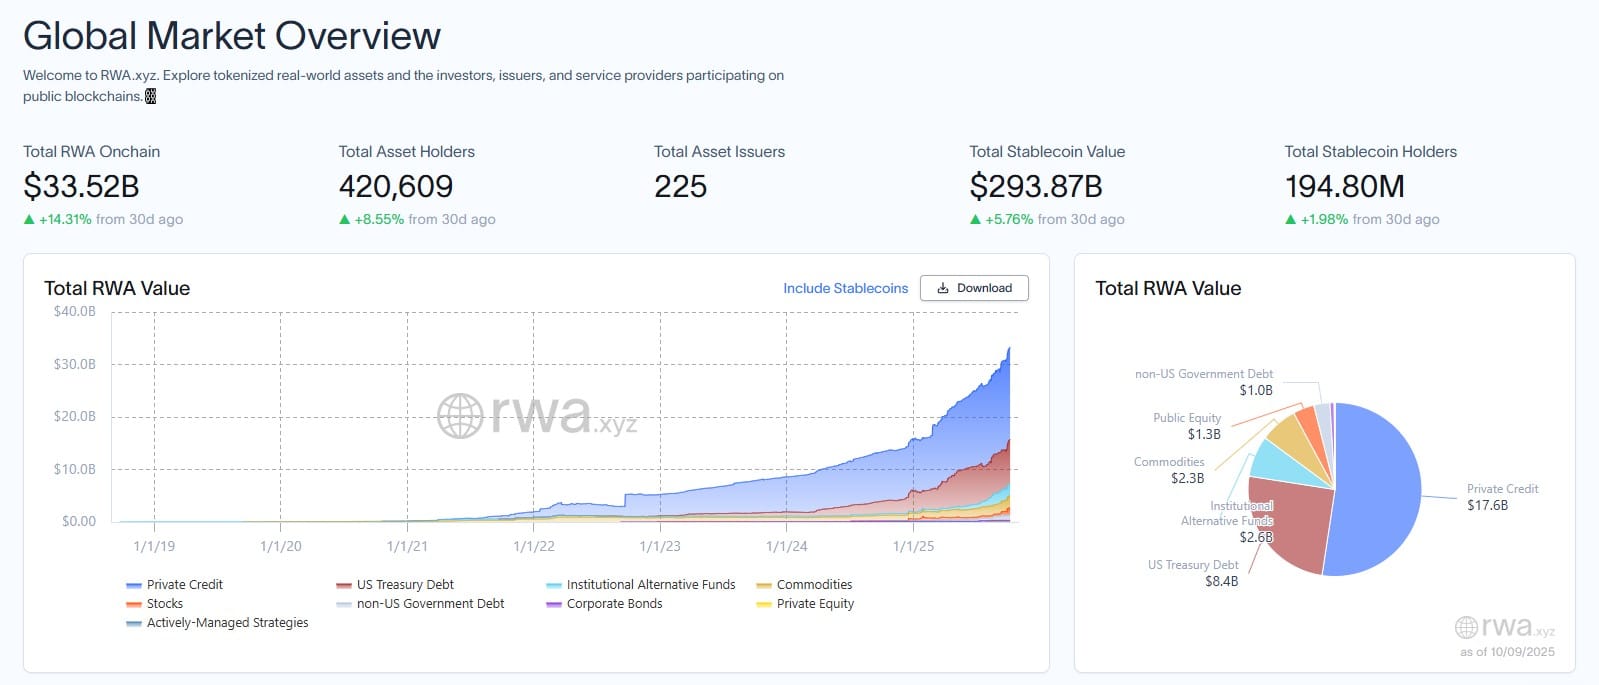Click the Total RWA Onchain $33.52B value

pyautogui.click(x=81, y=187)
